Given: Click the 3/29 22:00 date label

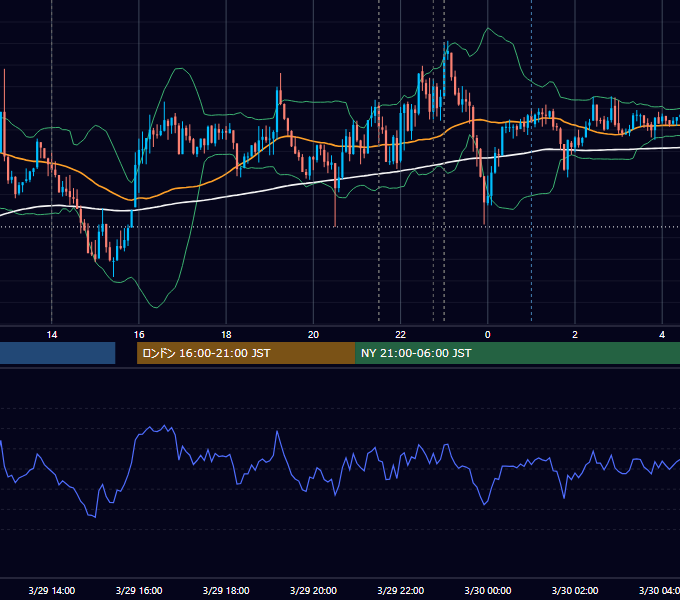Looking at the screenshot, I should (400, 590).
